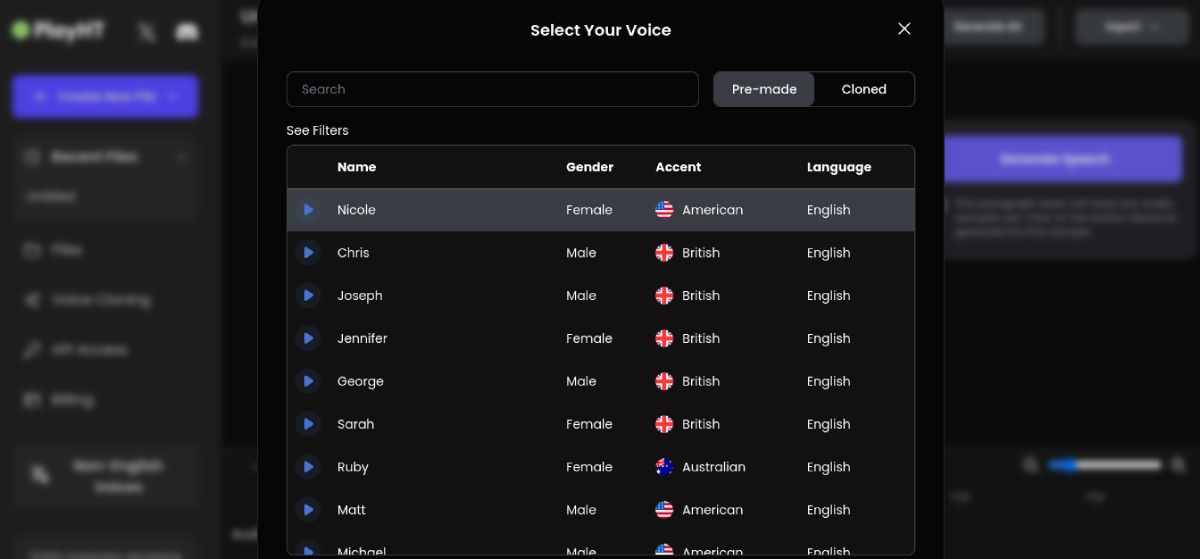Image resolution: width=1200 pixels, height=559 pixels.
Task: Click American flag icon in Matt row
Action: [664, 510]
